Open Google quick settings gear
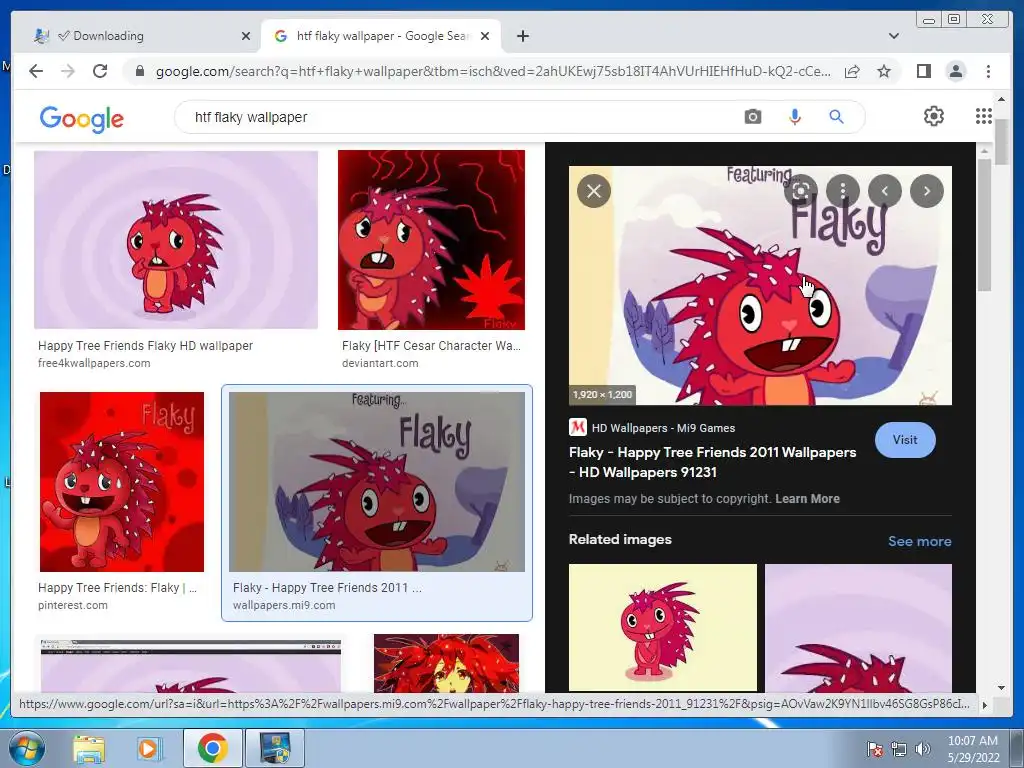 click(933, 116)
